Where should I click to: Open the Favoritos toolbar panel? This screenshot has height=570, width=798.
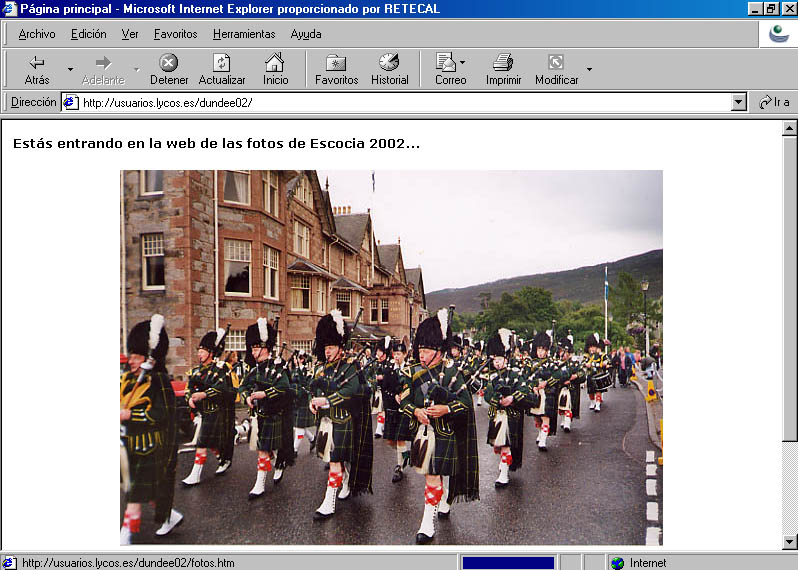[x=336, y=69]
